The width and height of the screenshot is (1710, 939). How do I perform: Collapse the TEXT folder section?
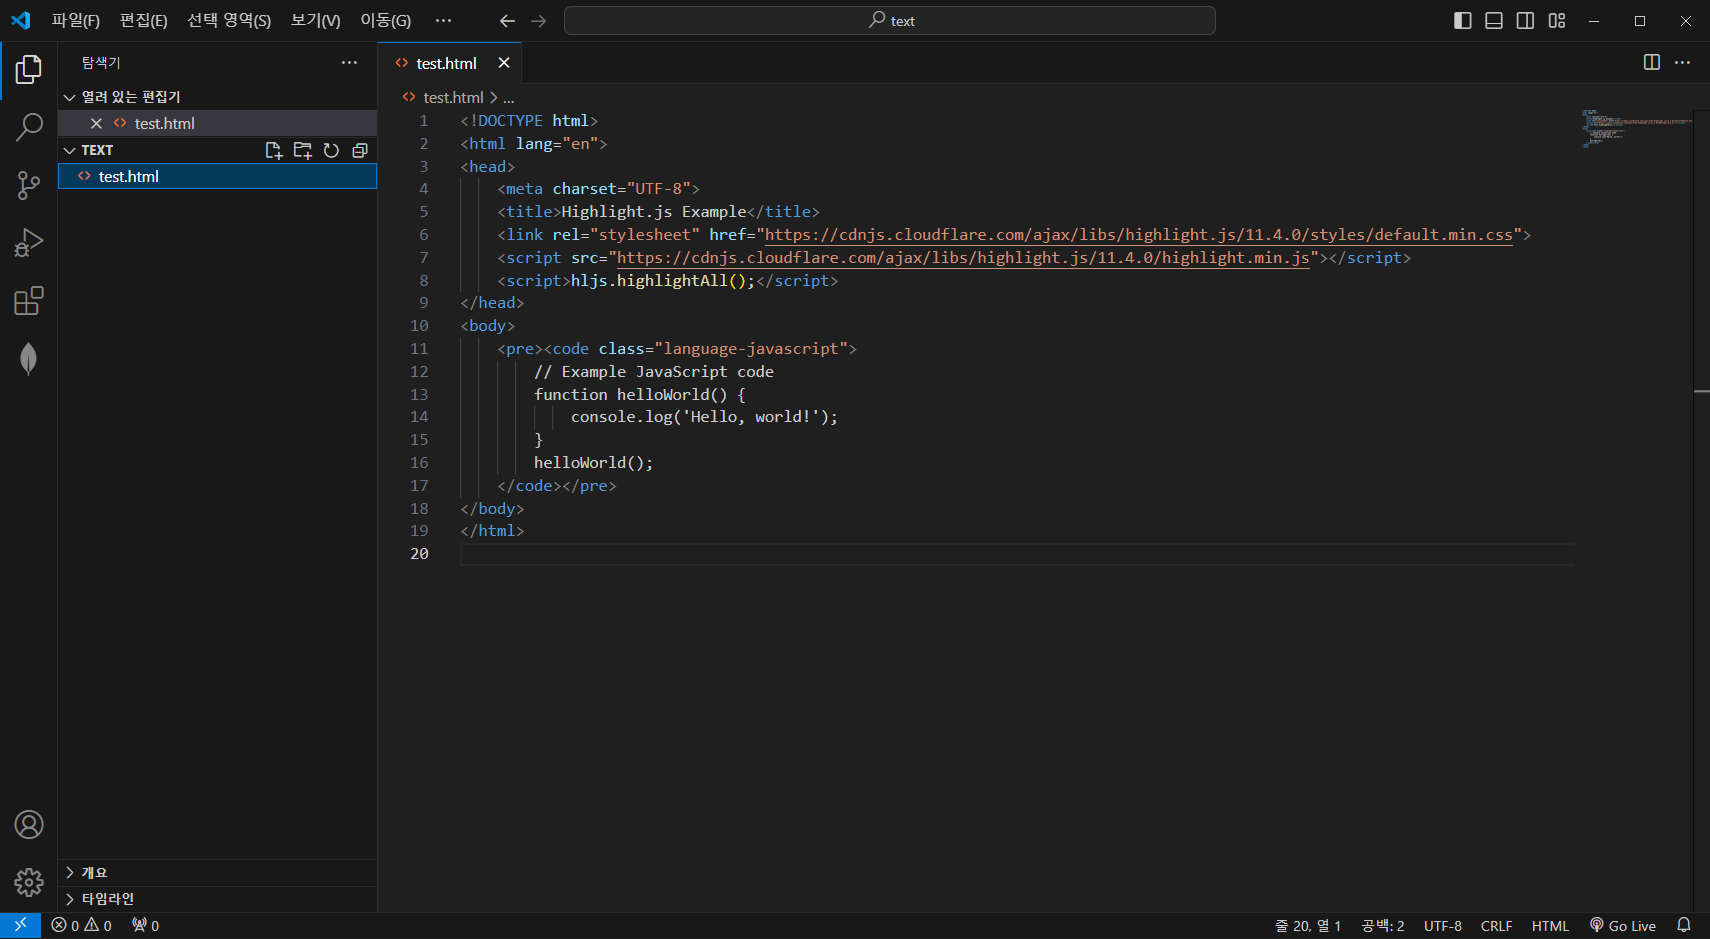pos(69,150)
